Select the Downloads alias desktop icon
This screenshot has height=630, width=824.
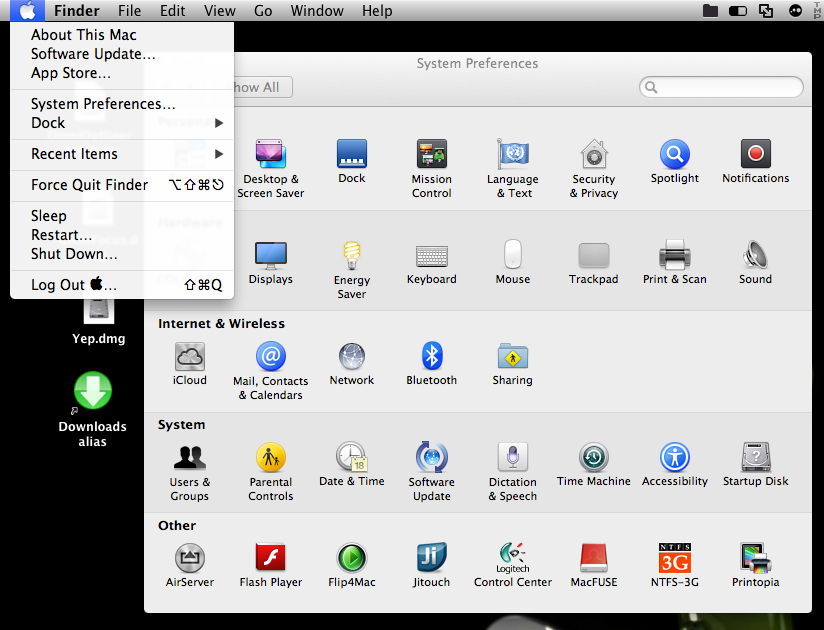[92, 409]
